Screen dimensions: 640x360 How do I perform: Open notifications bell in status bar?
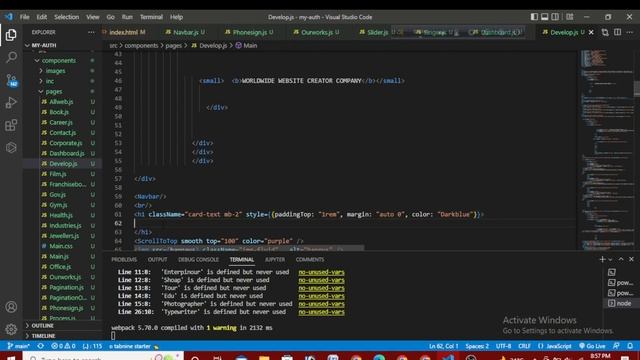click(x=630, y=346)
